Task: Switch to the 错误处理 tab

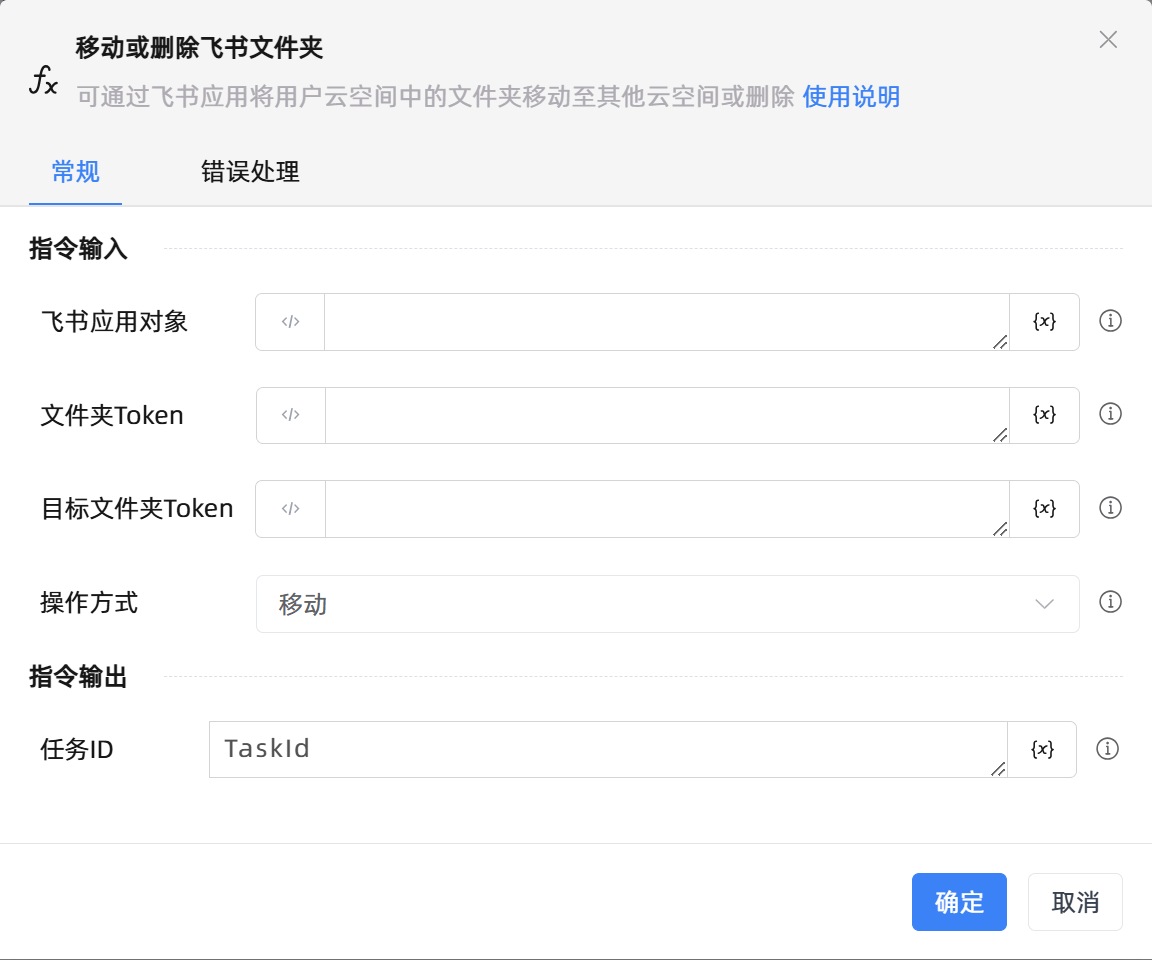Action: [x=251, y=172]
